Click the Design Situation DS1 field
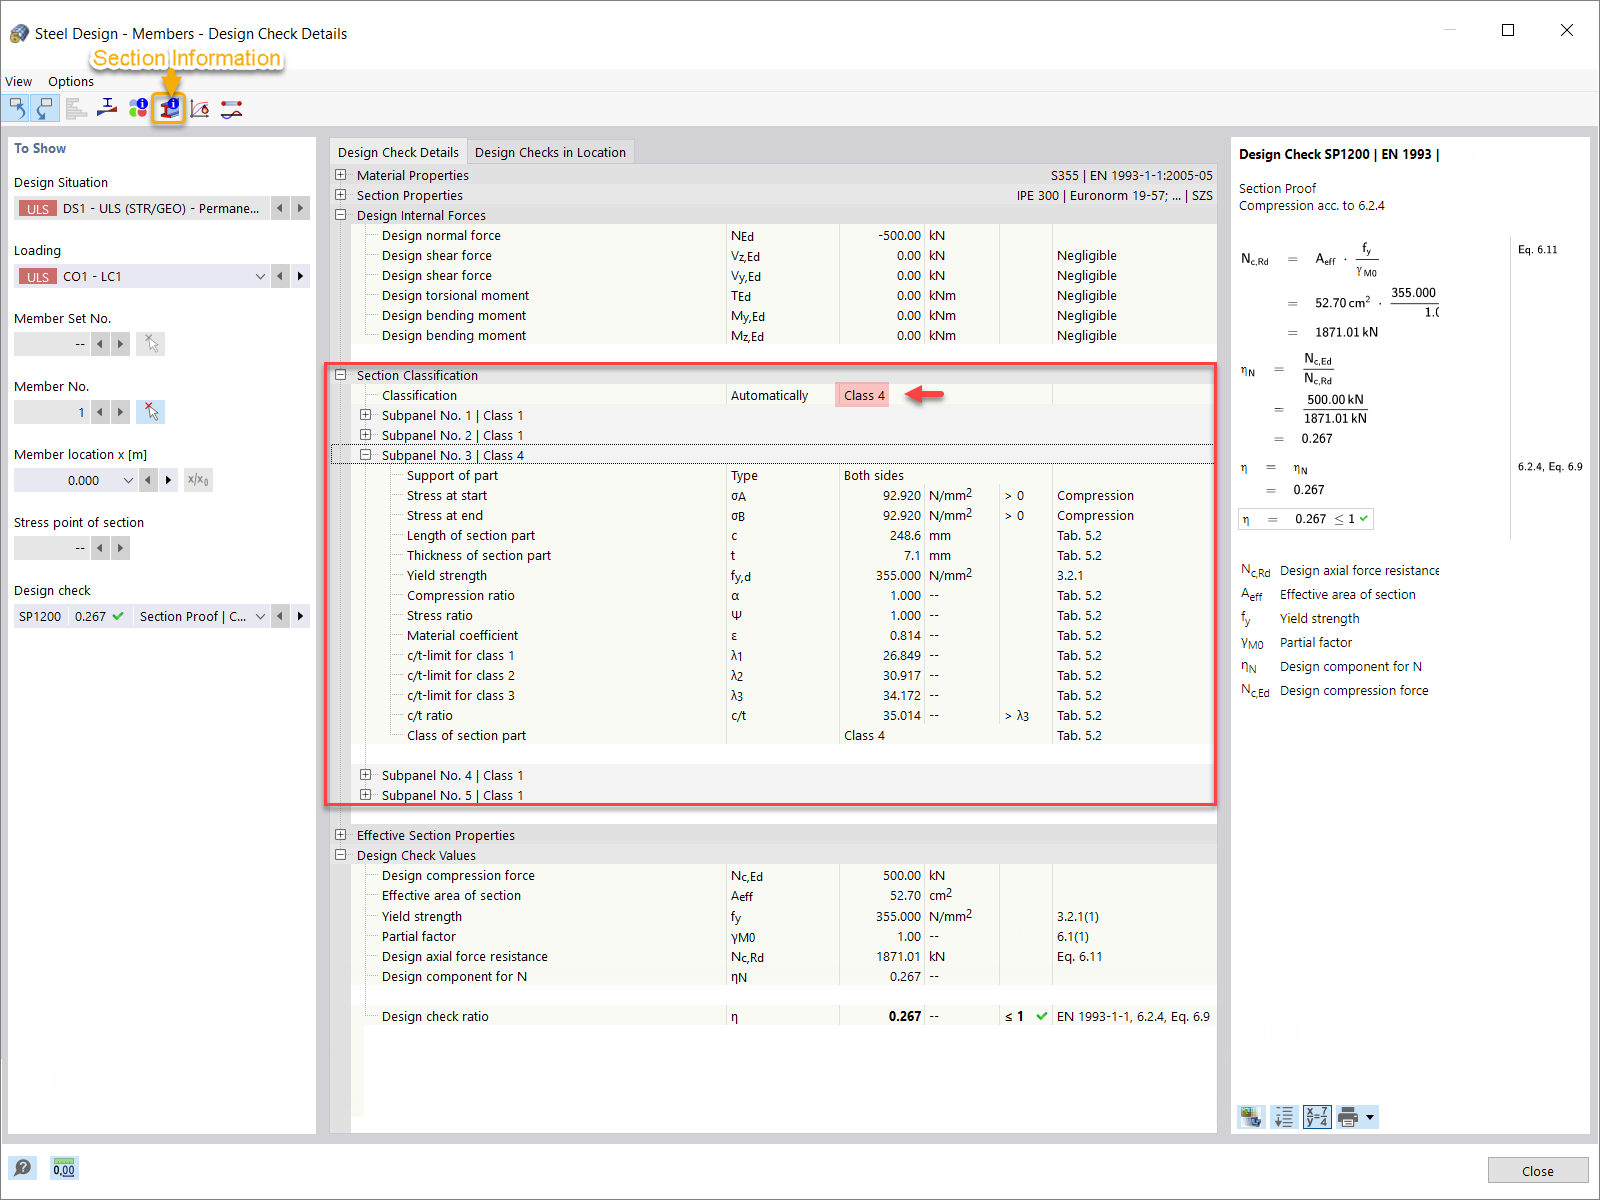 (x=142, y=208)
